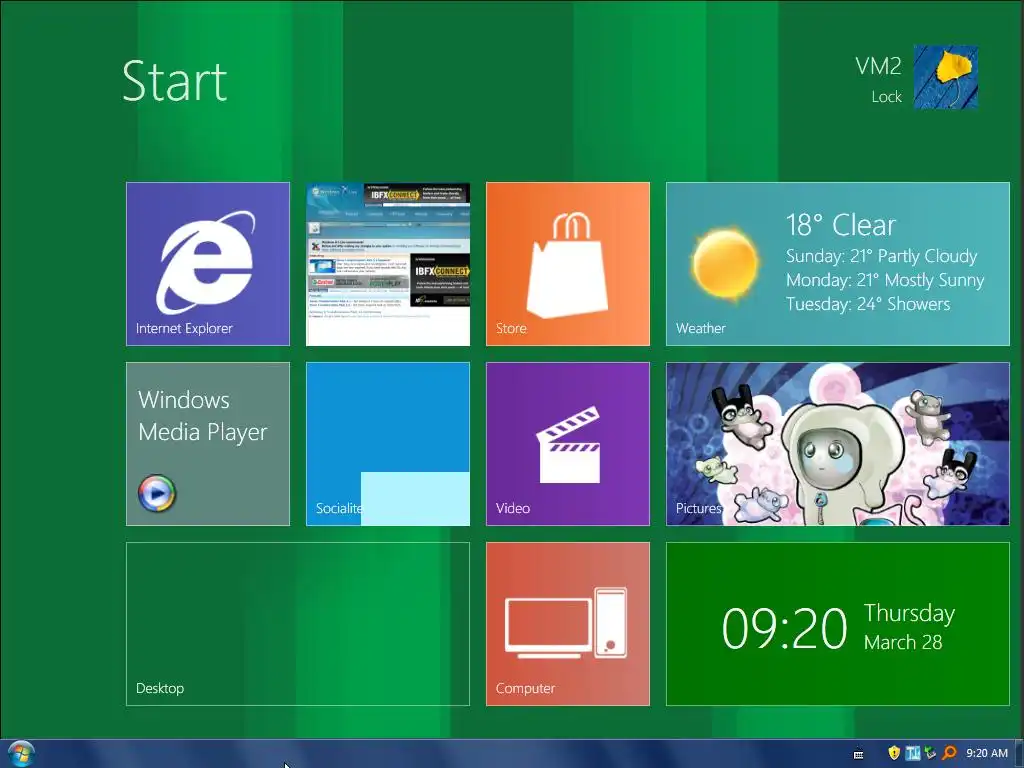Click the VM2 user name
The image size is (1024, 768).
878,66
